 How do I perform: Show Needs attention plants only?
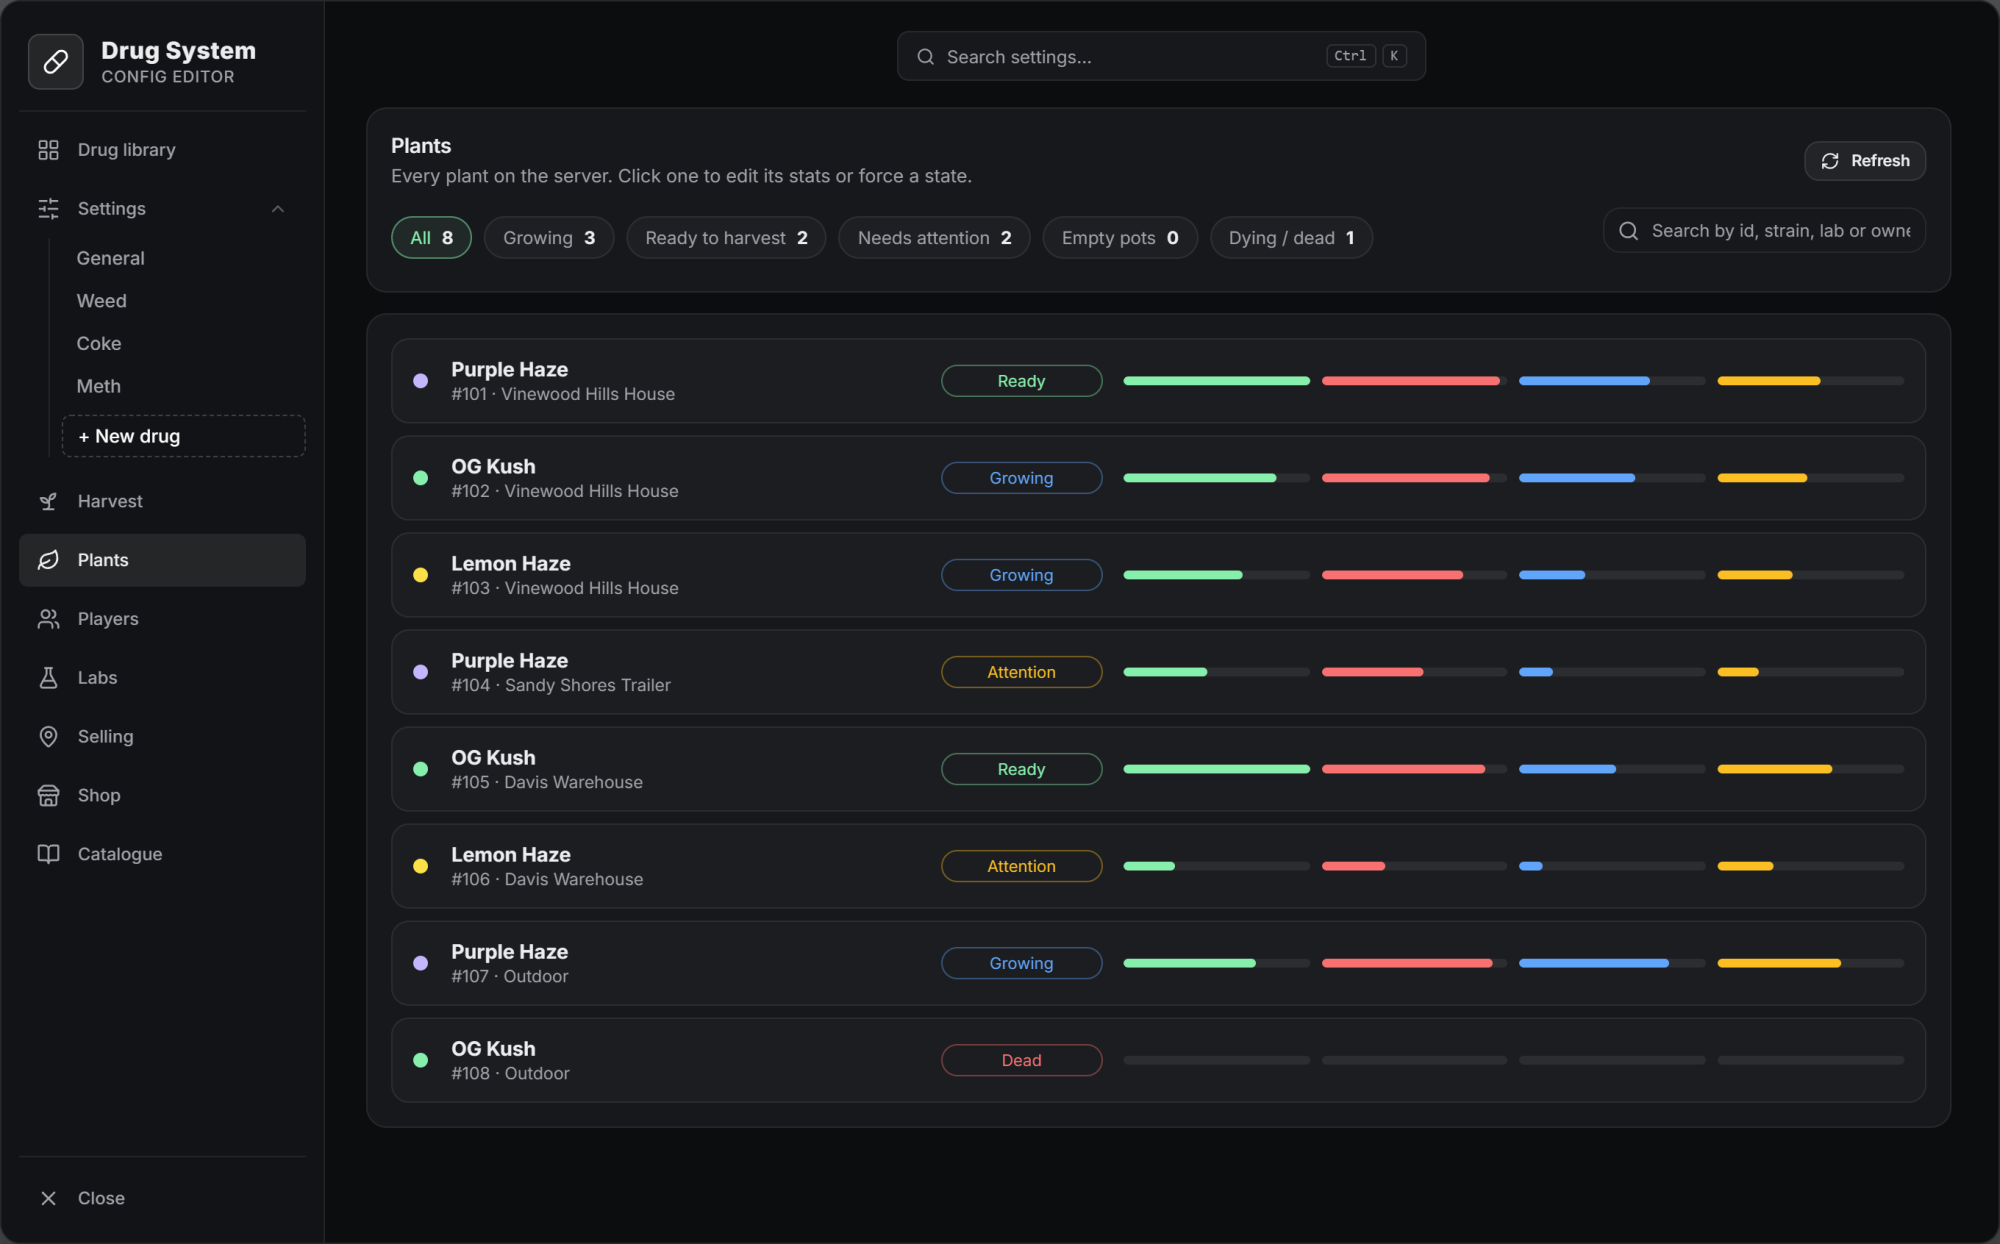[934, 238]
